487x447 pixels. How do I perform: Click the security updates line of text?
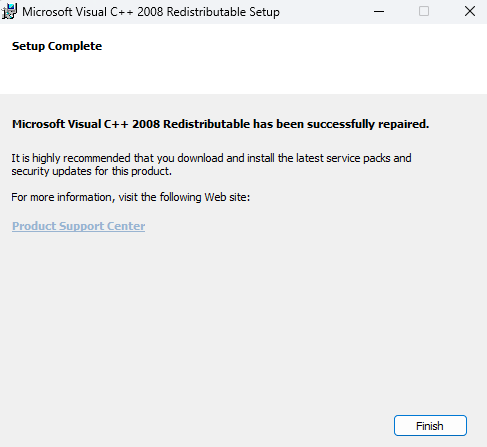click(x=91, y=171)
